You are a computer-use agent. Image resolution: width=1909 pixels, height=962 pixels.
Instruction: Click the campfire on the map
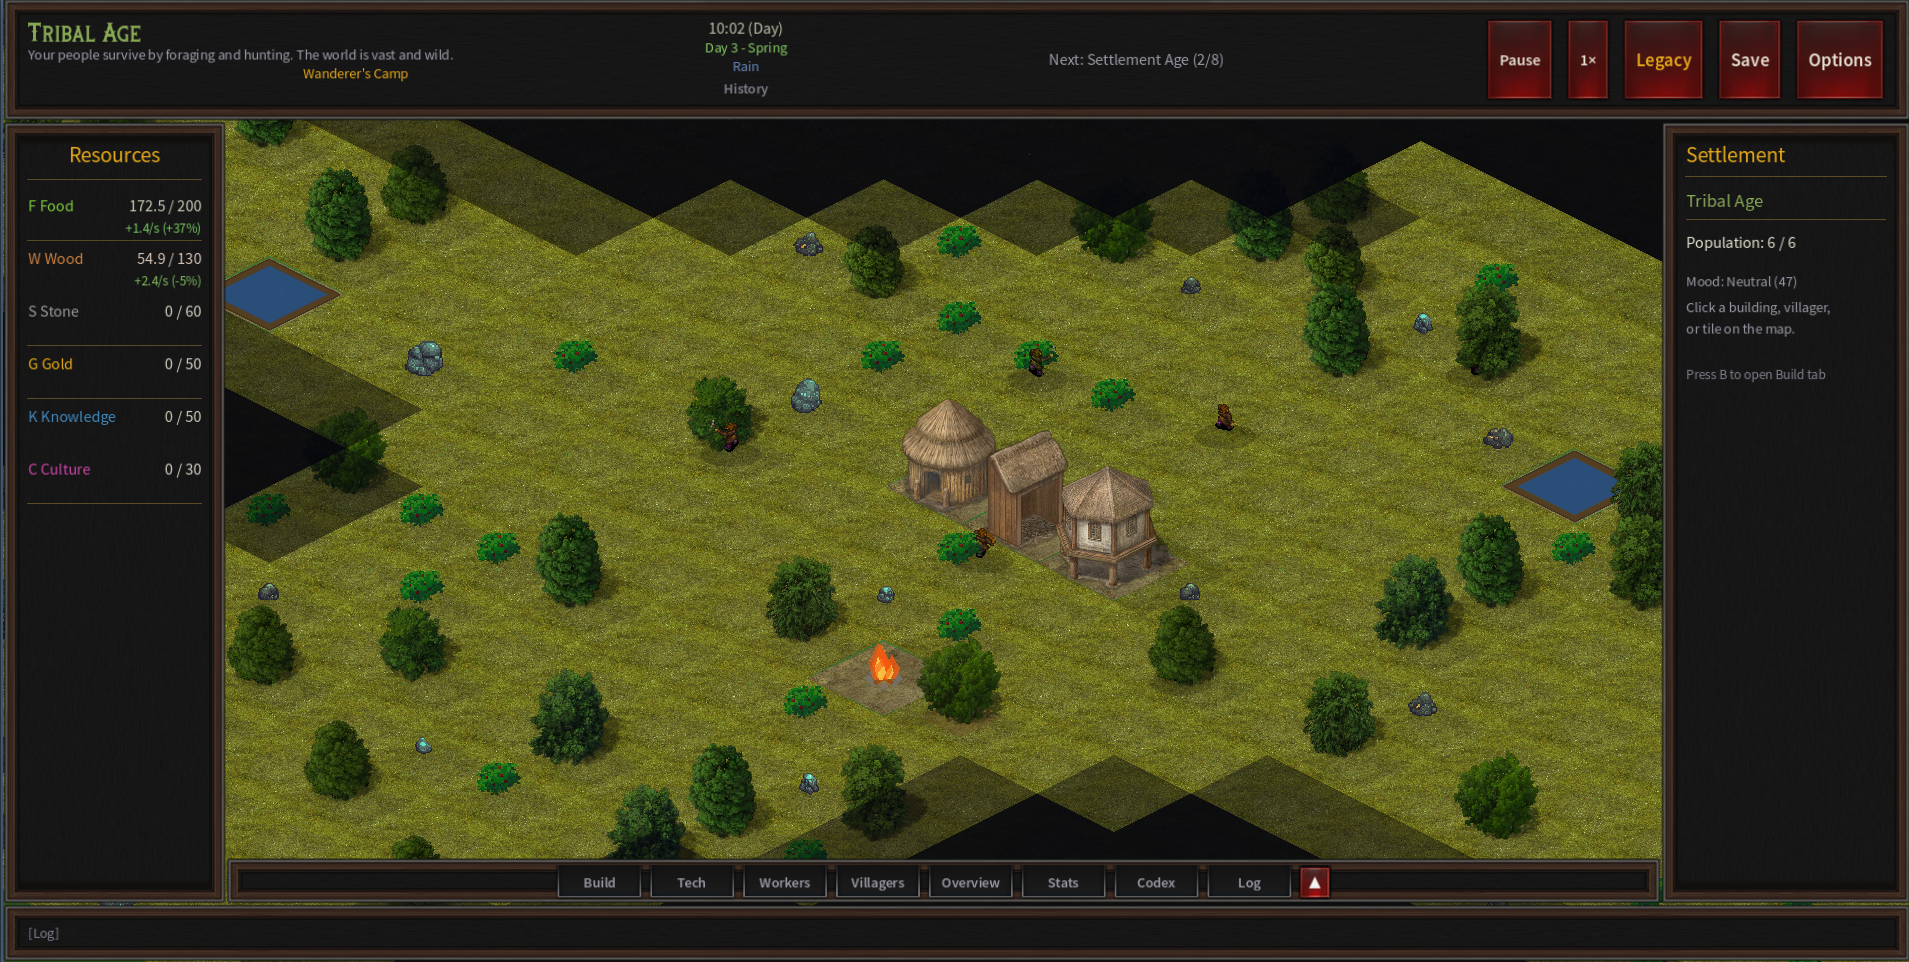click(x=882, y=665)
